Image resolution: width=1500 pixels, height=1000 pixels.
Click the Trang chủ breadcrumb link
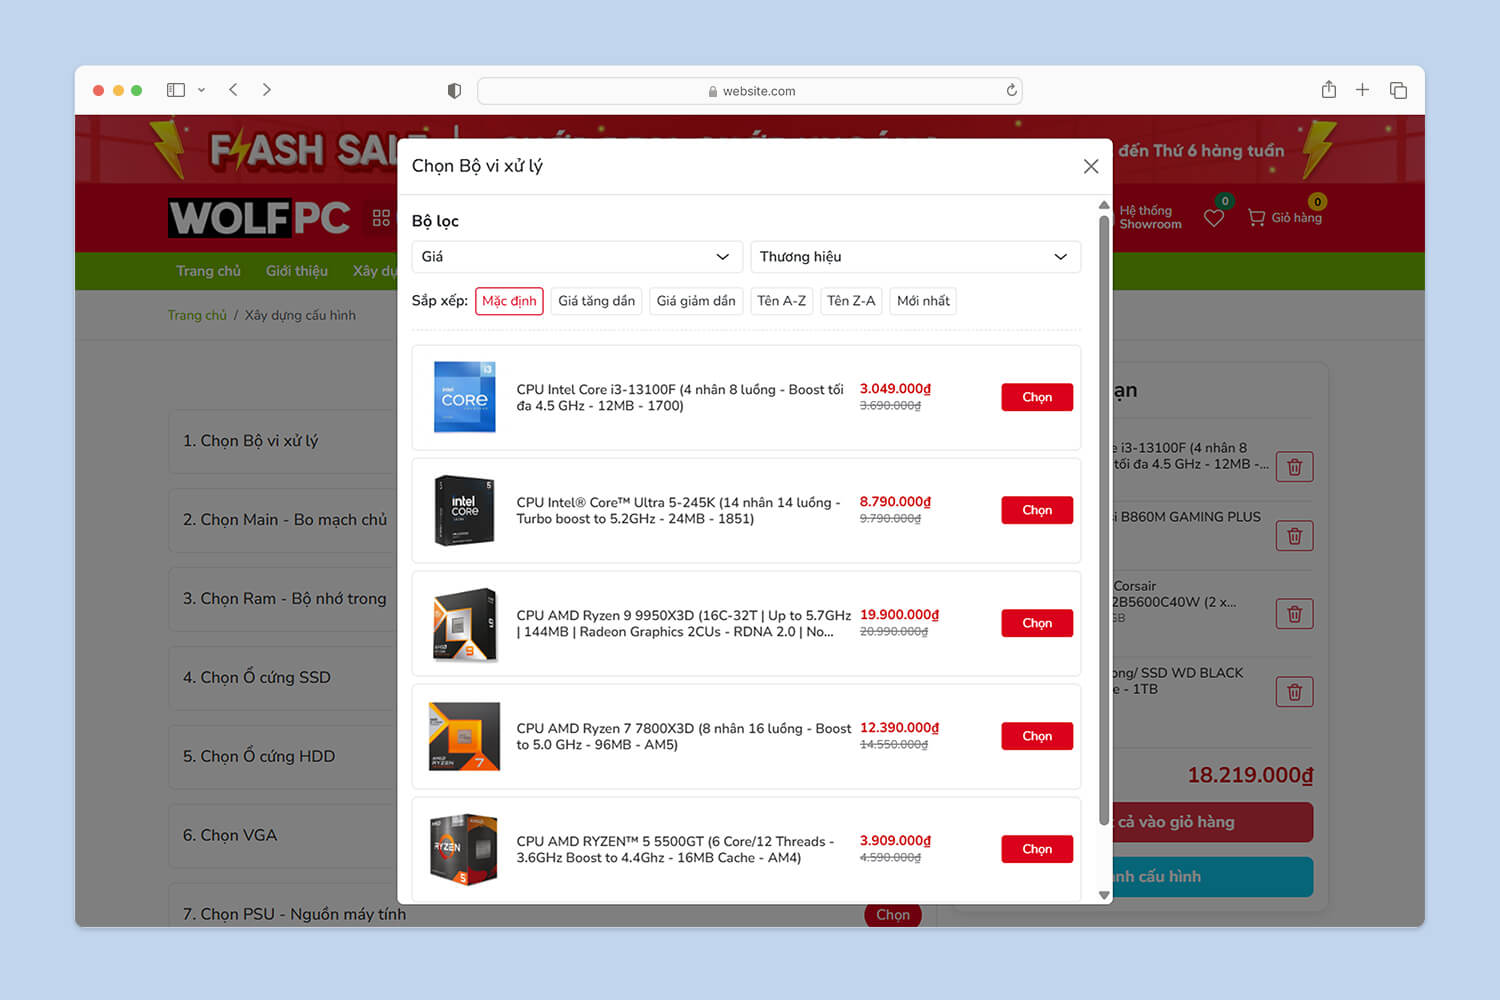coord(197,315)
